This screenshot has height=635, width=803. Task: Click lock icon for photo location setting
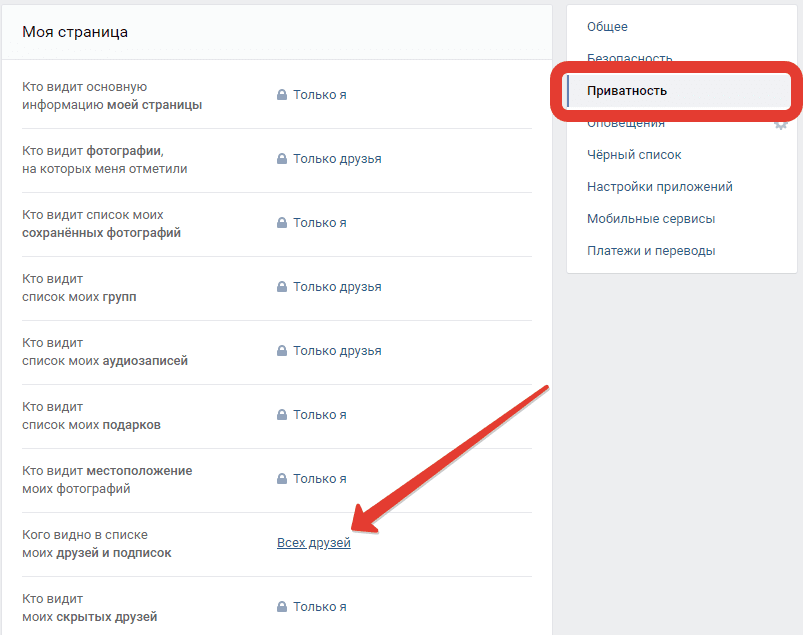pos(282,479)
